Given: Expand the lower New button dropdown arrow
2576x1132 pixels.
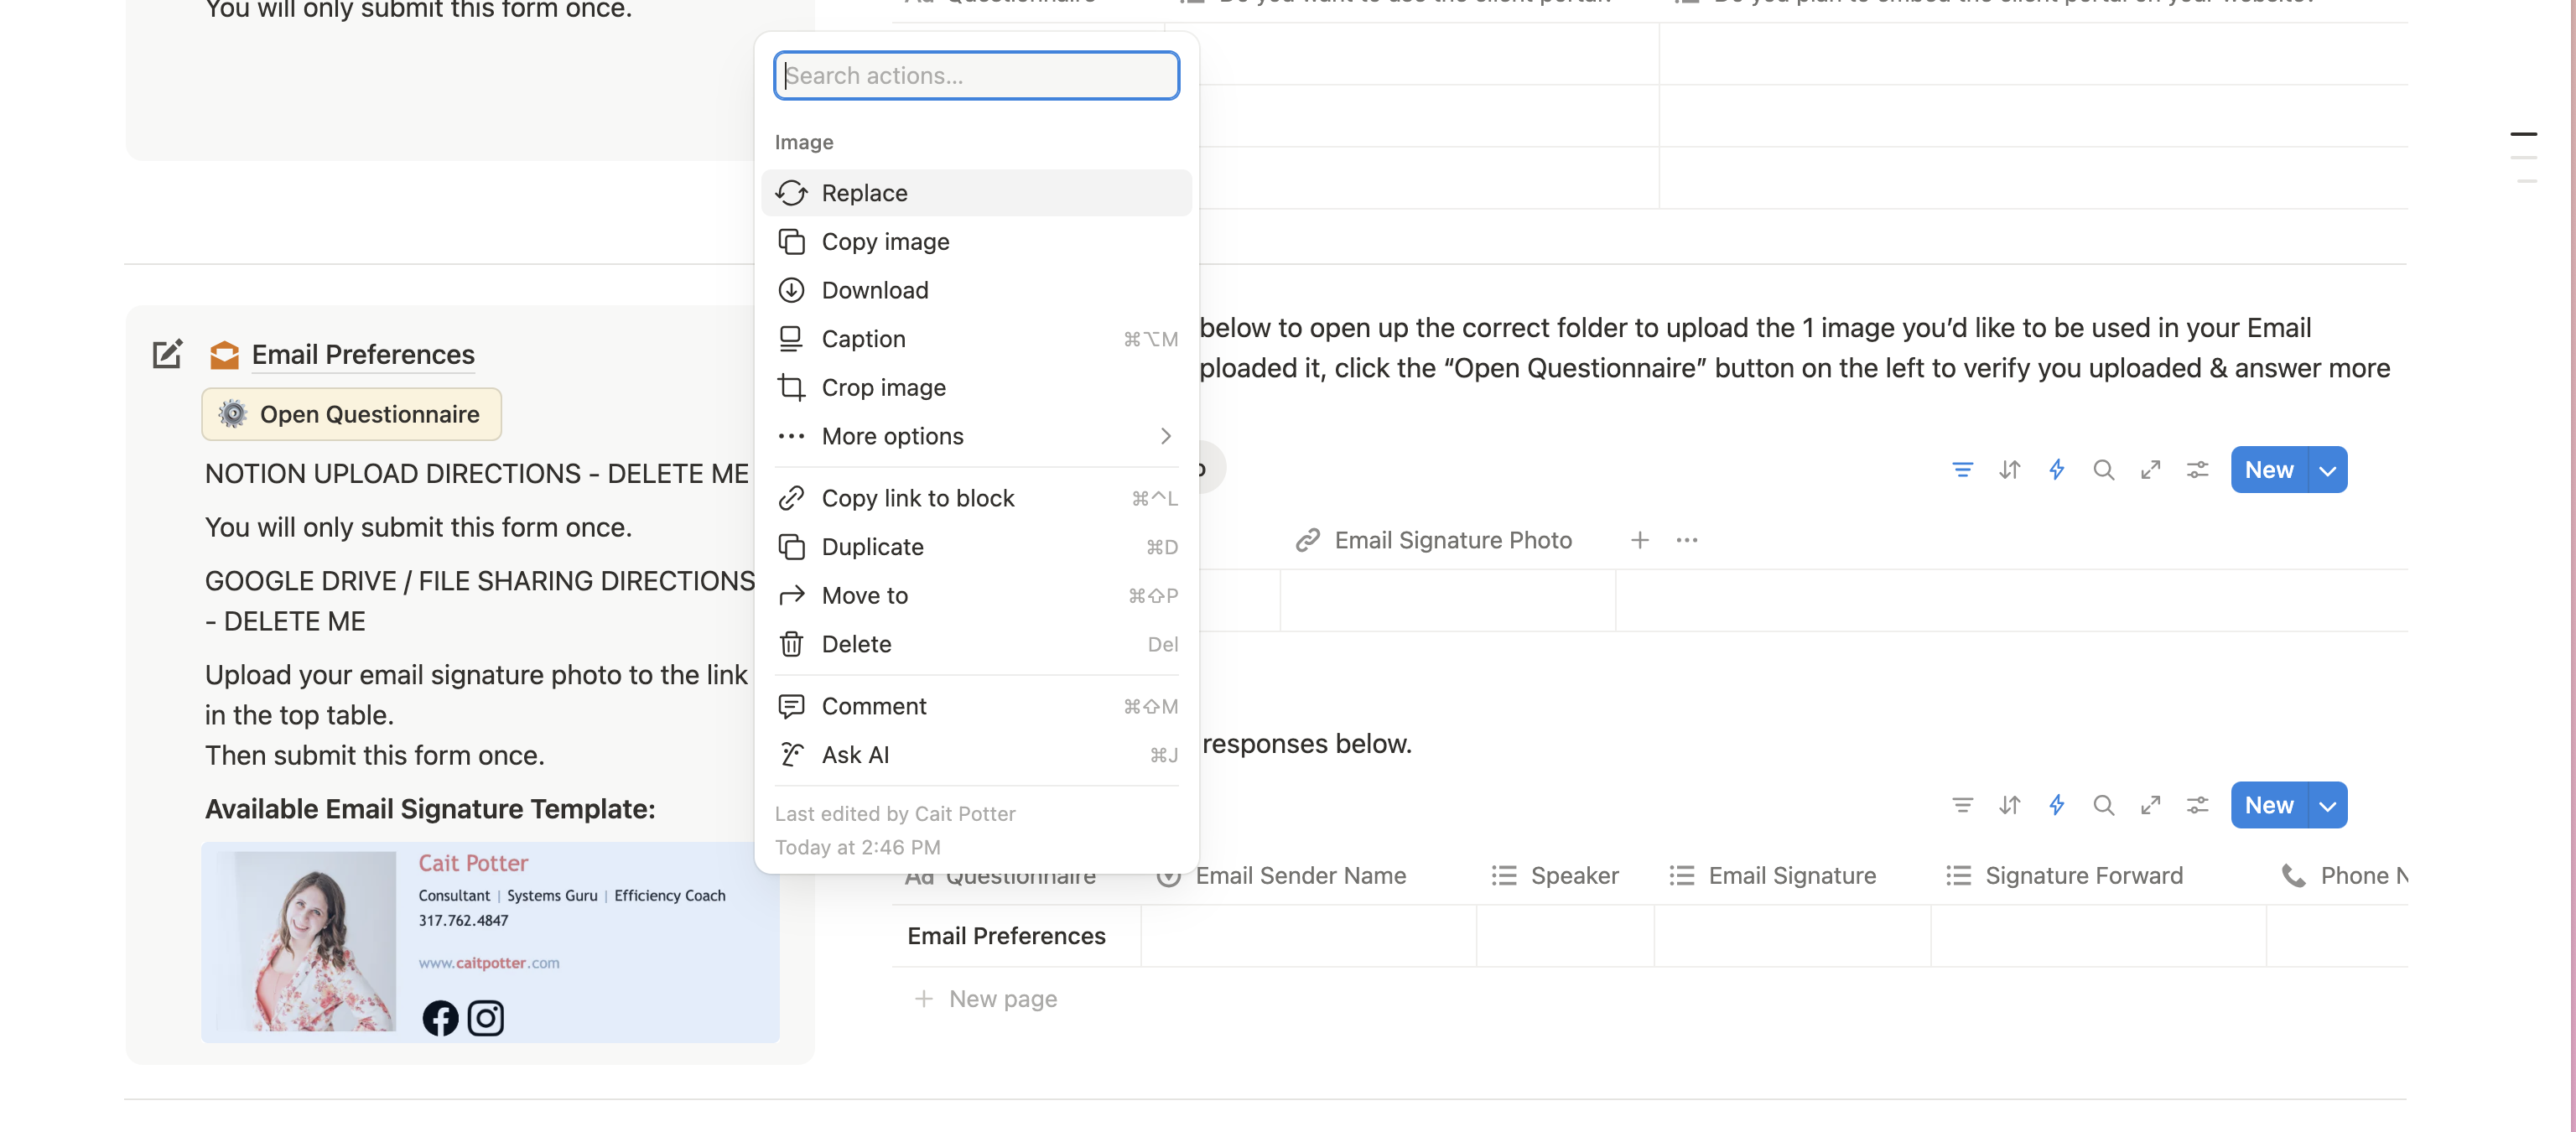Looking at the screenshot, I should pyautogui.click(x=2327, y=805).
